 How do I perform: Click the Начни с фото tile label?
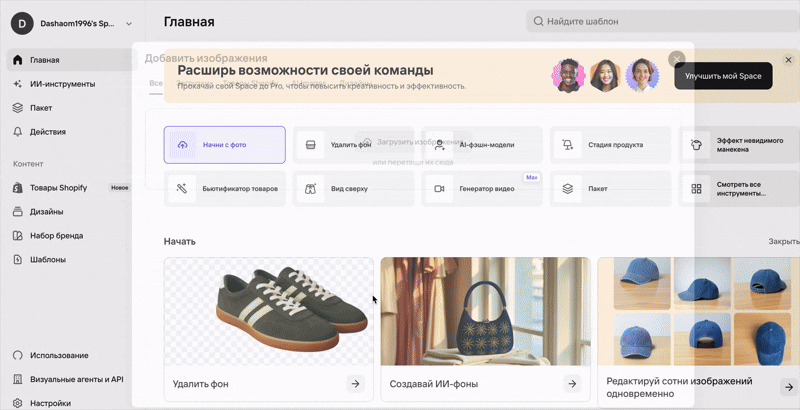click(224, 145)
